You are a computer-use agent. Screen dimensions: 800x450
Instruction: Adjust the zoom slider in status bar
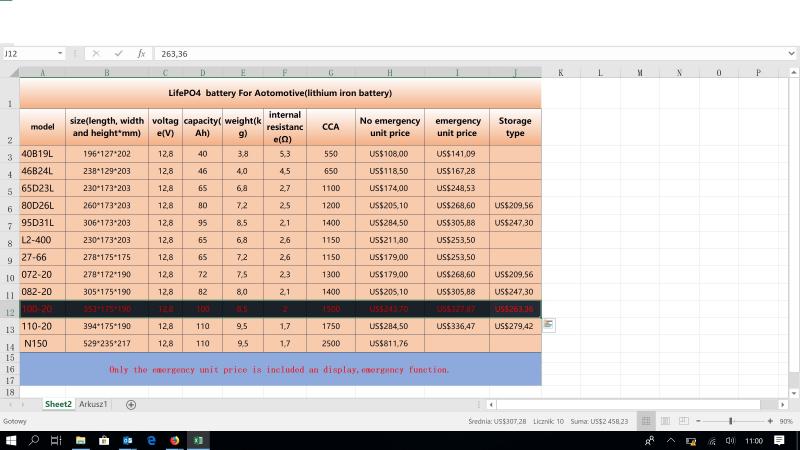click(731, 421)
